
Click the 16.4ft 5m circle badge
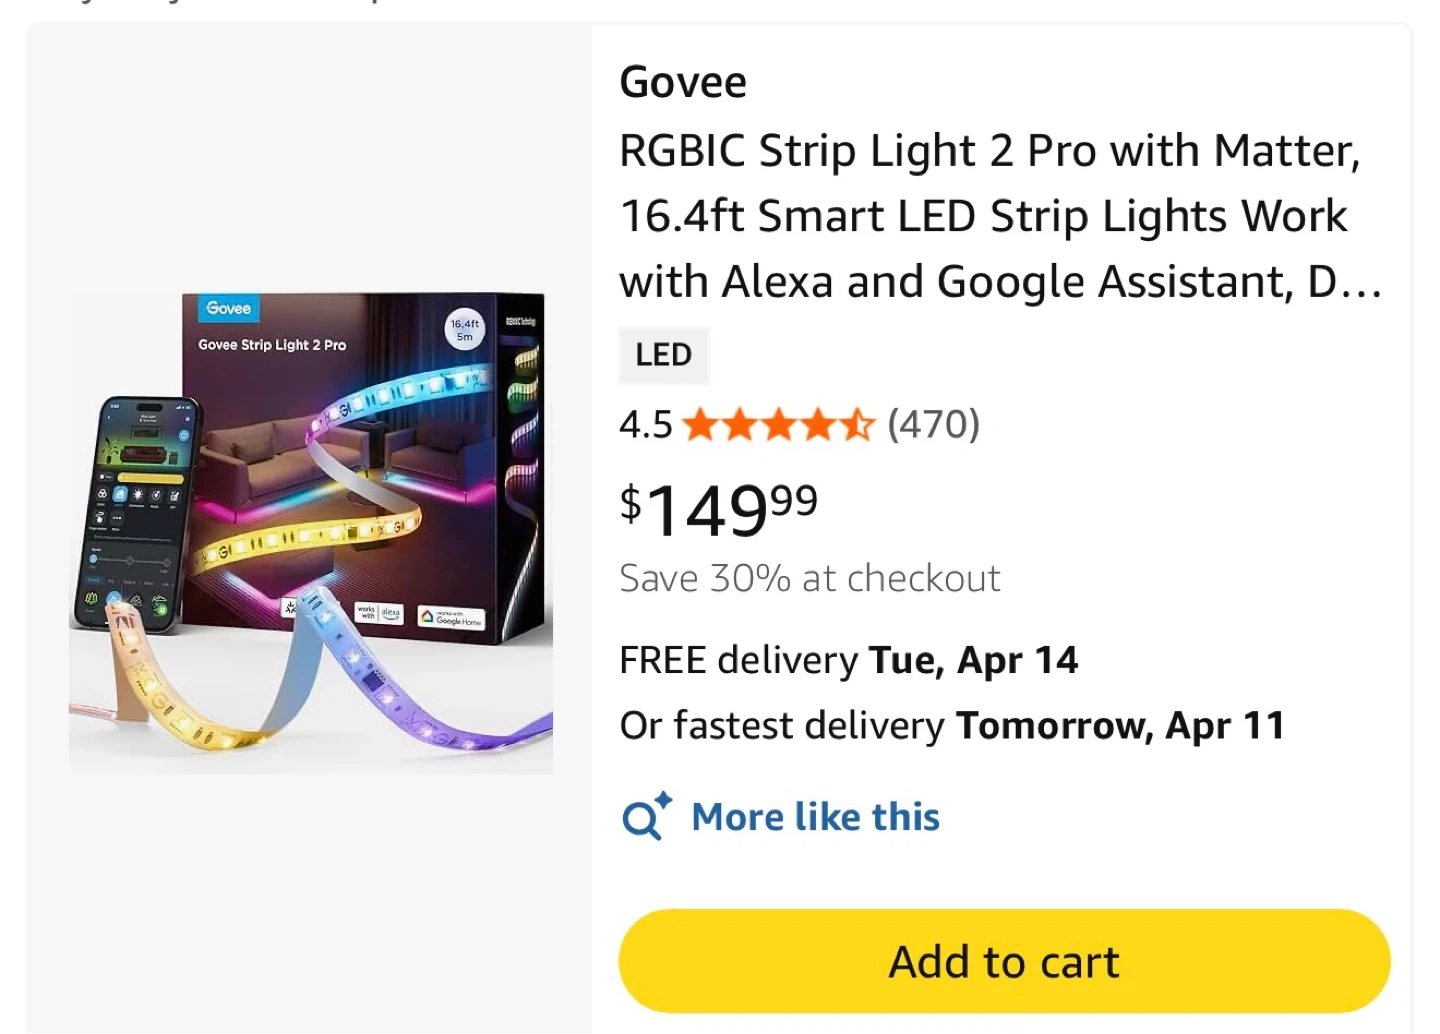point(464,330)
